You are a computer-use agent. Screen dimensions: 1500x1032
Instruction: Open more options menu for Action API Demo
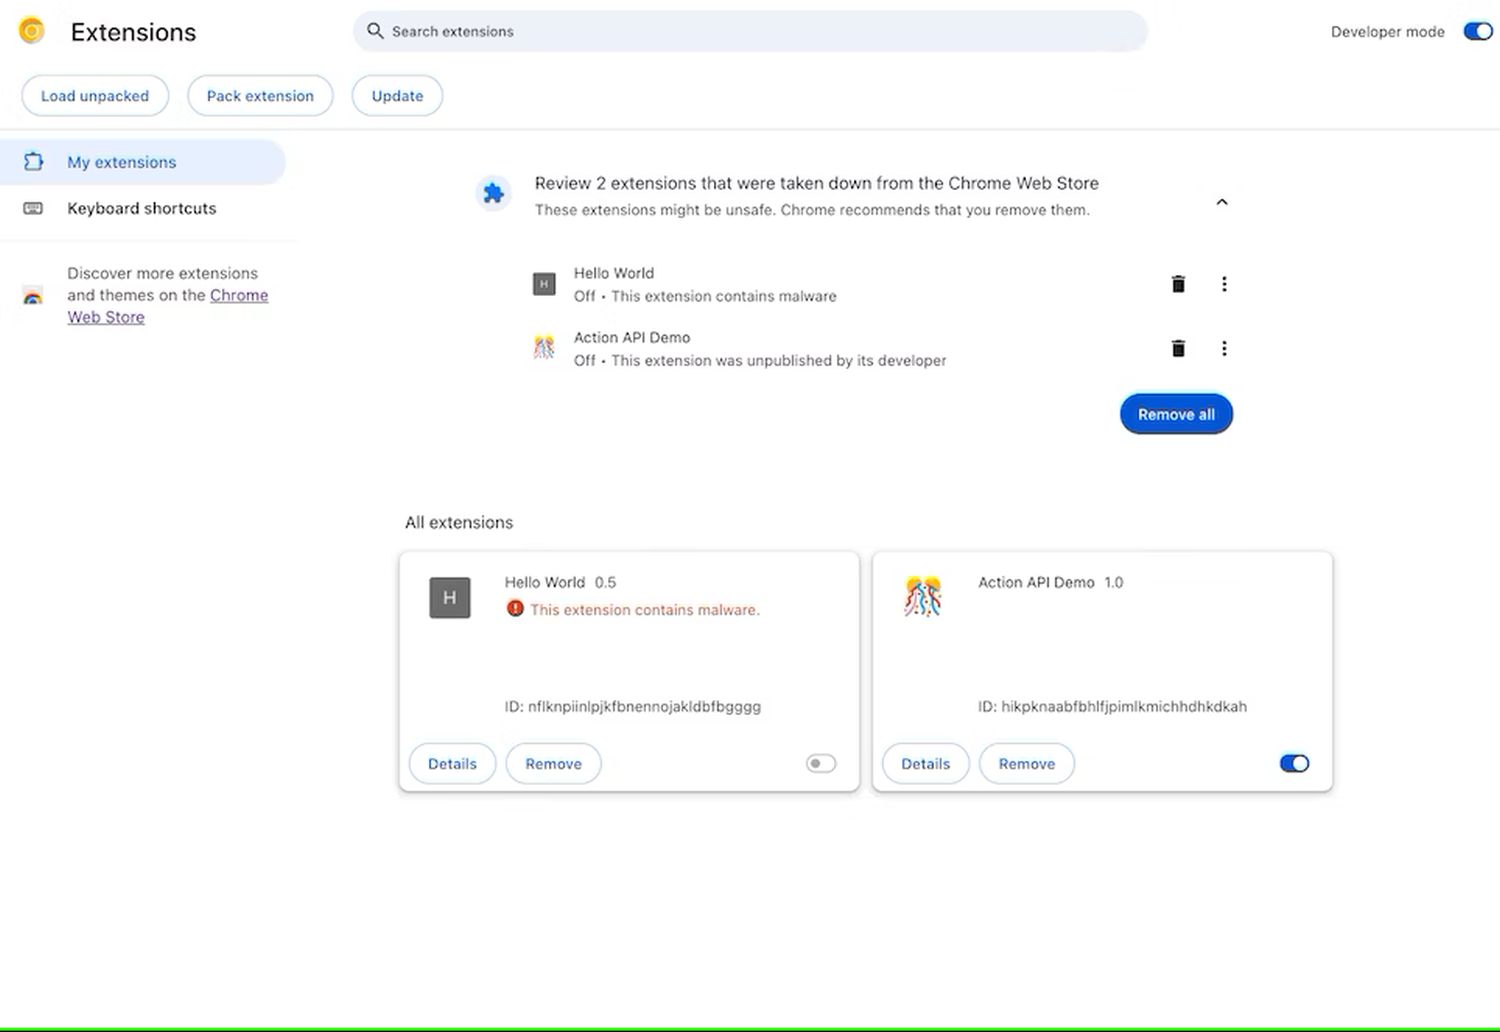pos(1224,348)
